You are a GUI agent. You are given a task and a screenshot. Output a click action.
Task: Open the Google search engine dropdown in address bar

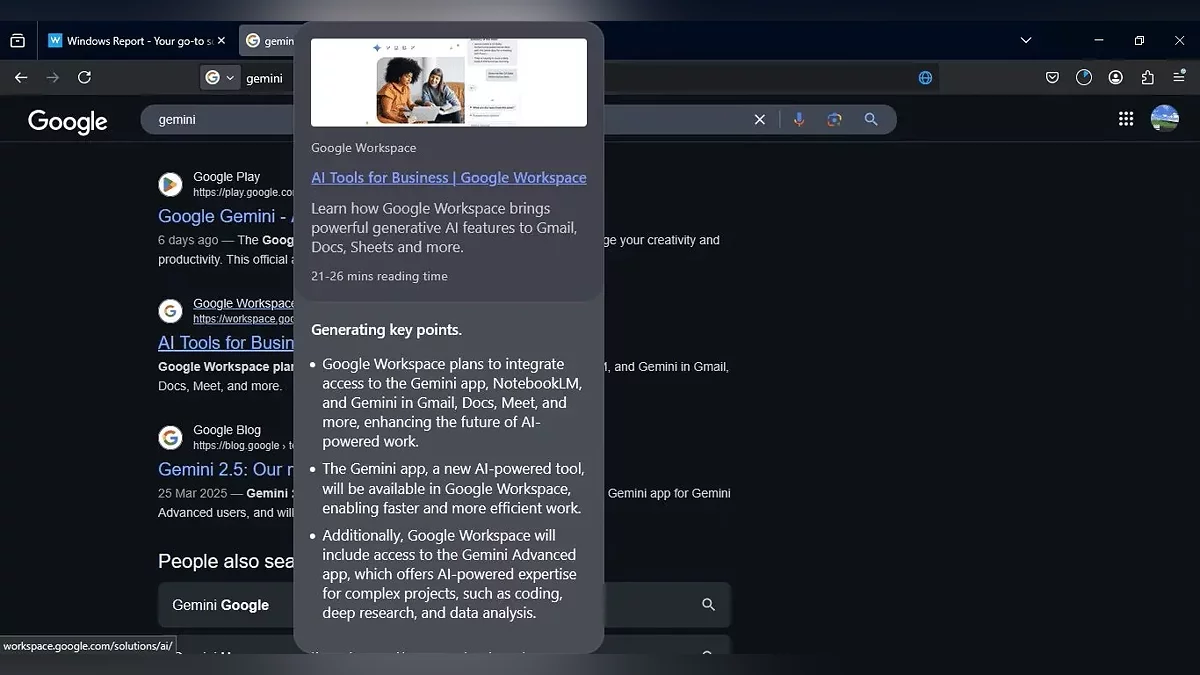click(x=220, y=78)
